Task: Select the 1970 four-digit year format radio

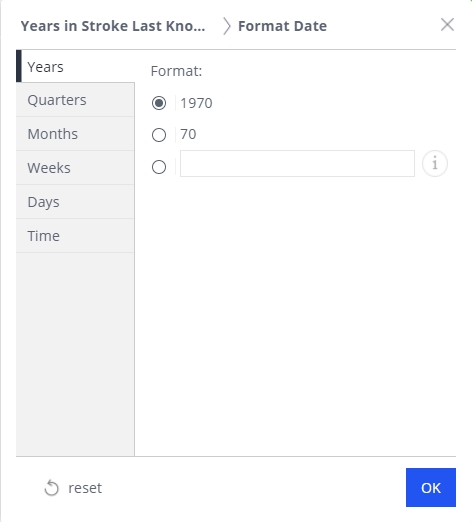Action: point(159,103)
